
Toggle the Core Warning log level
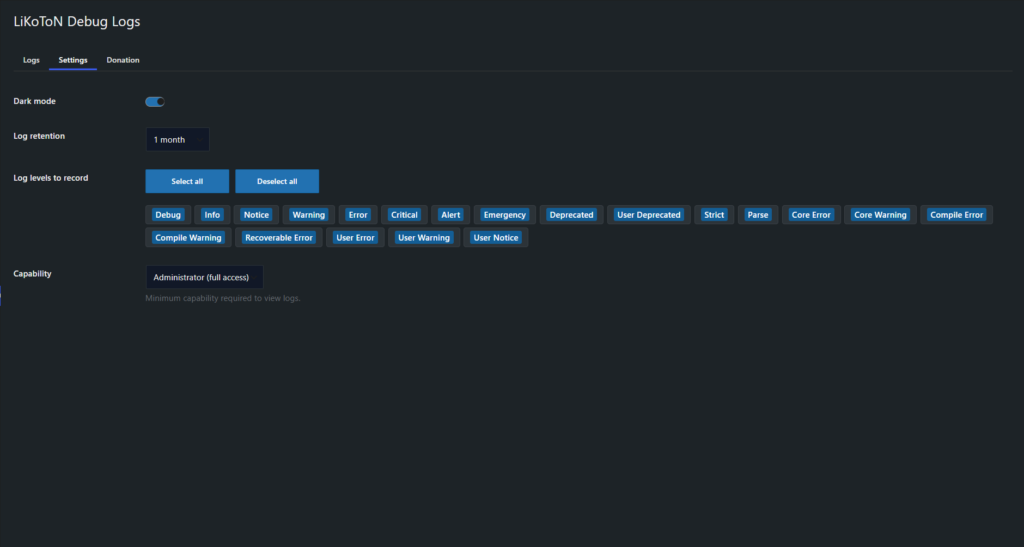(x=880, y=215)
